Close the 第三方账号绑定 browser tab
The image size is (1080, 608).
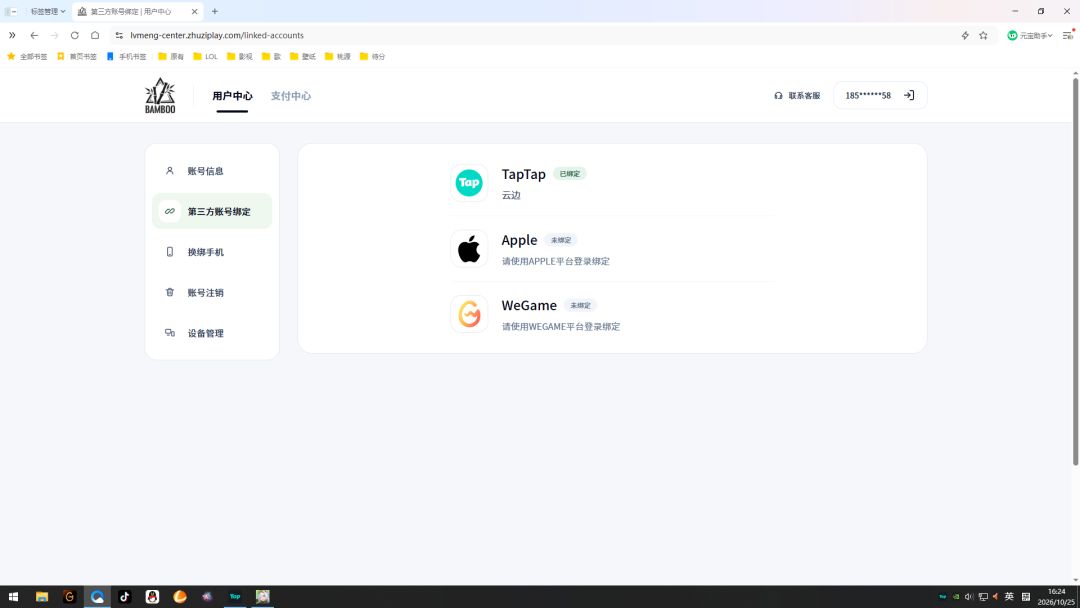point(194,11)
